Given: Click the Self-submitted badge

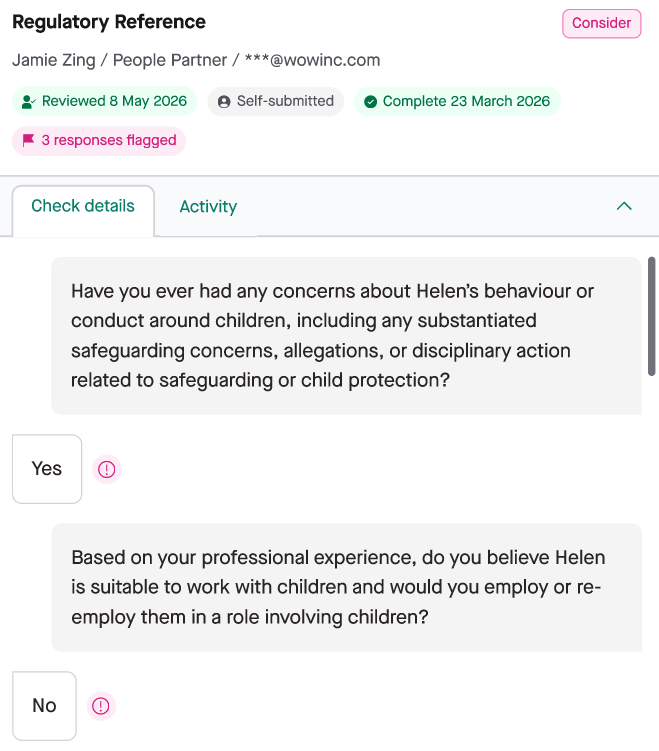Looking at the screenshot, I should pos(275,101).
